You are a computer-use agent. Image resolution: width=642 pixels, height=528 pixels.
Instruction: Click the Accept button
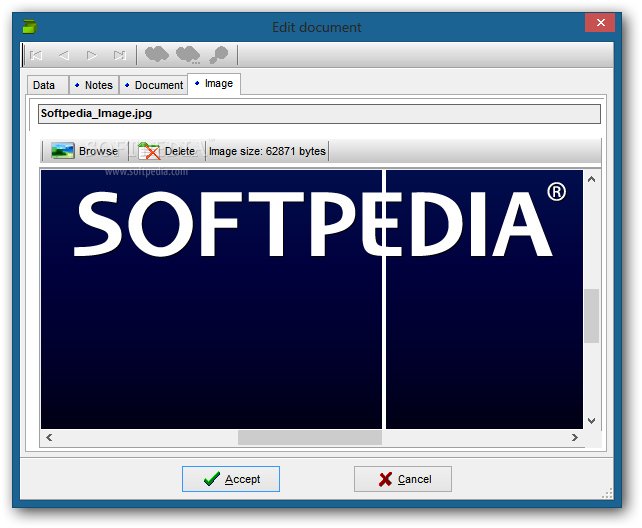click(231, 479)
